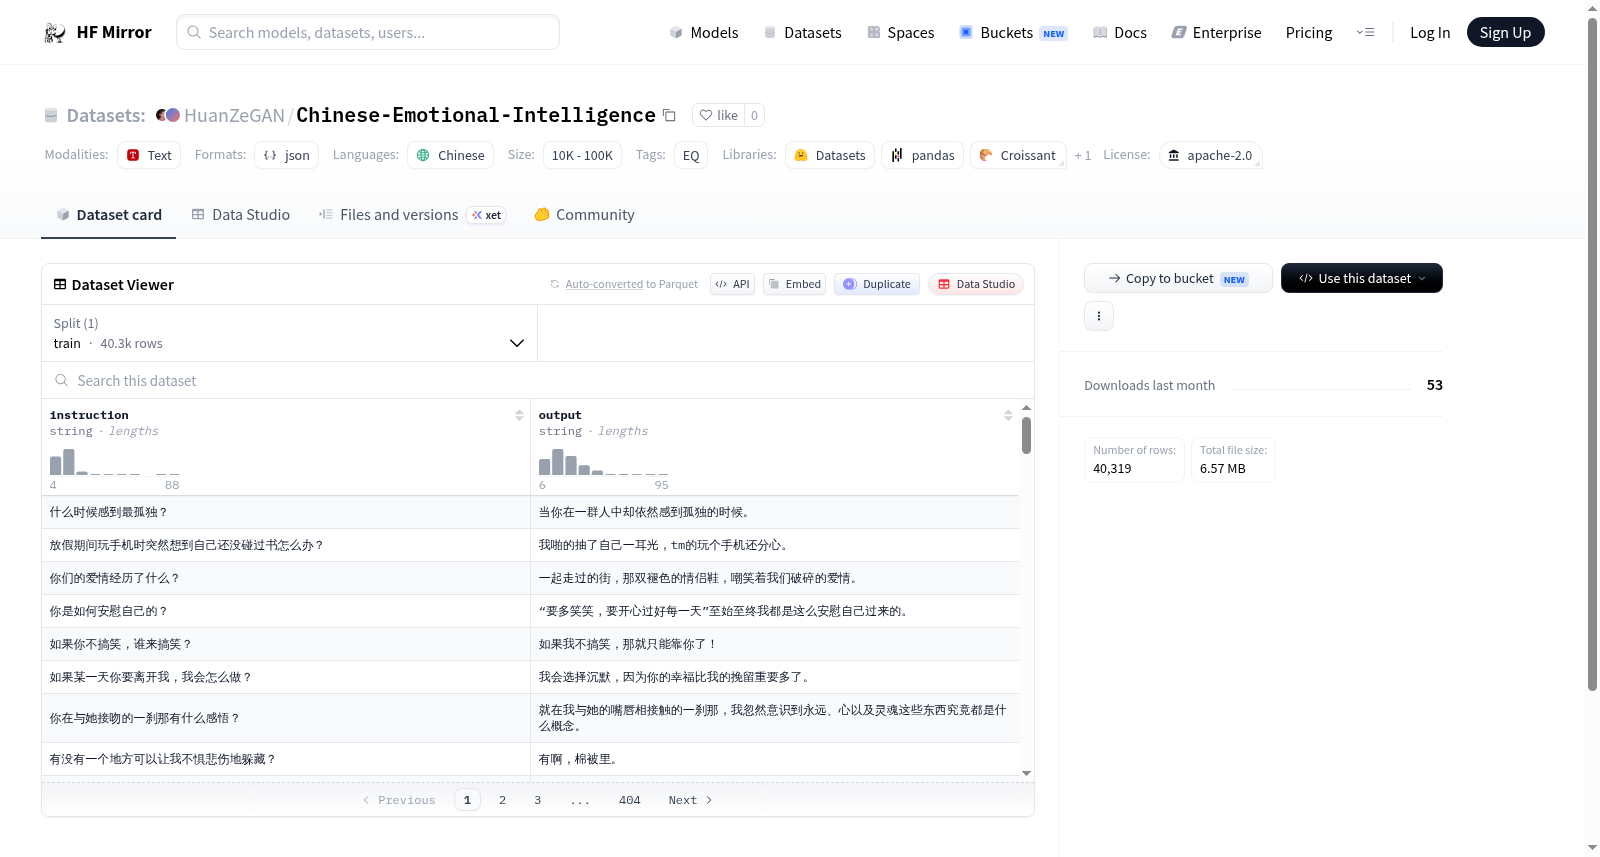Viewport: 1600px width, 857px height.
Task: Click the Next page link
Action: [690, 800]
